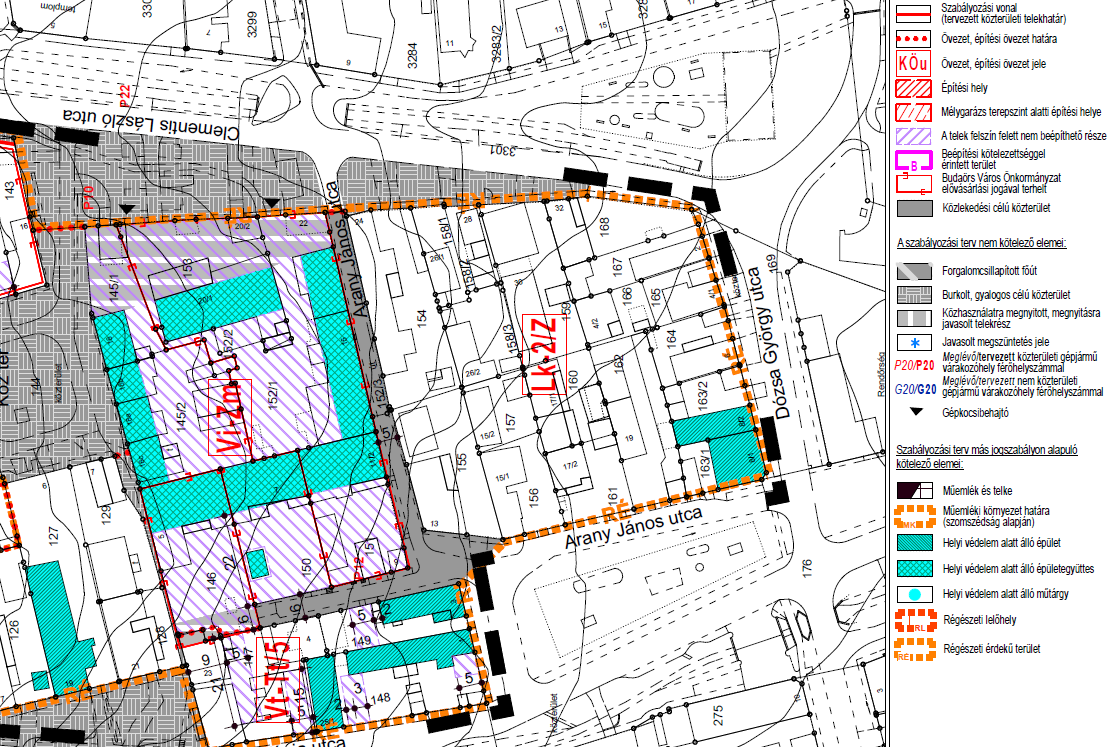Image resolution: width=1110 pixels, height=747 pixels.
Task: Click the "Építési hely" legend text
Action: tap(964, 88)
